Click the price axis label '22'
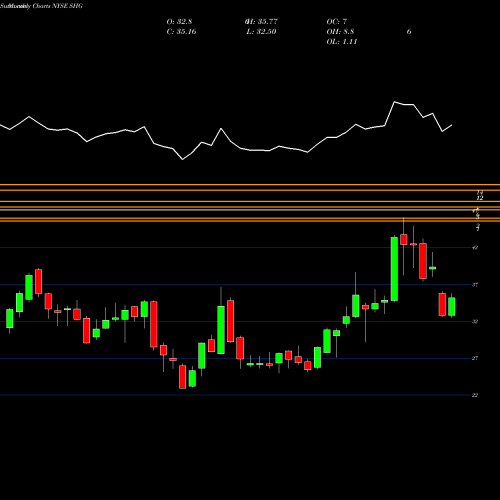 point(475,395)
